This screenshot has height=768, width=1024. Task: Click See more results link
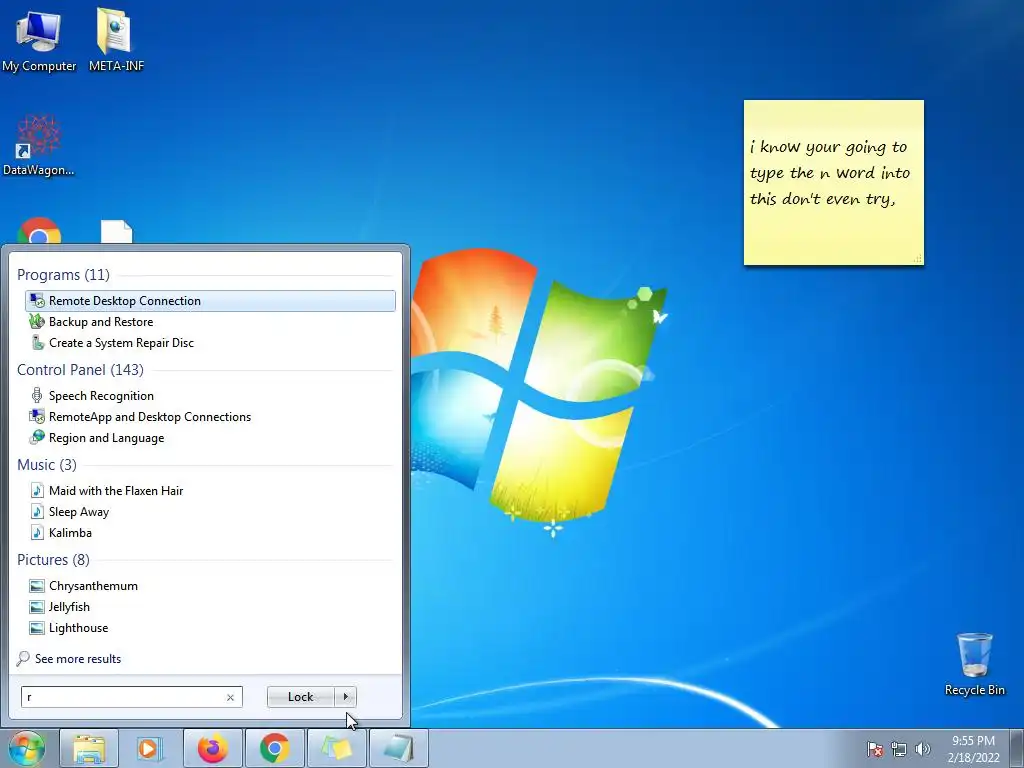pos(78,658)
